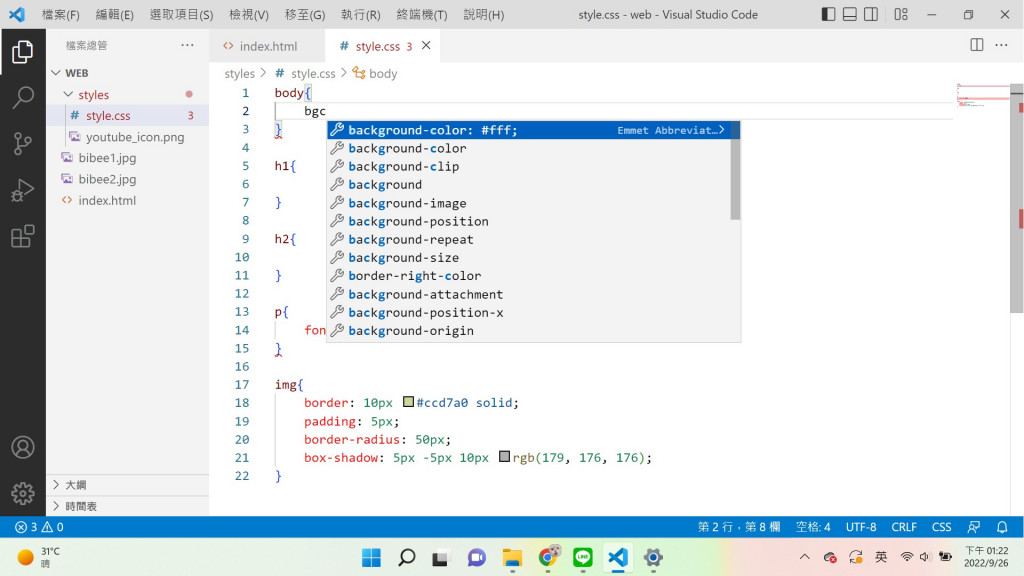Open the Explorer view in activity bar
This screenshot has height=576, width=1024.
[22, 52]
